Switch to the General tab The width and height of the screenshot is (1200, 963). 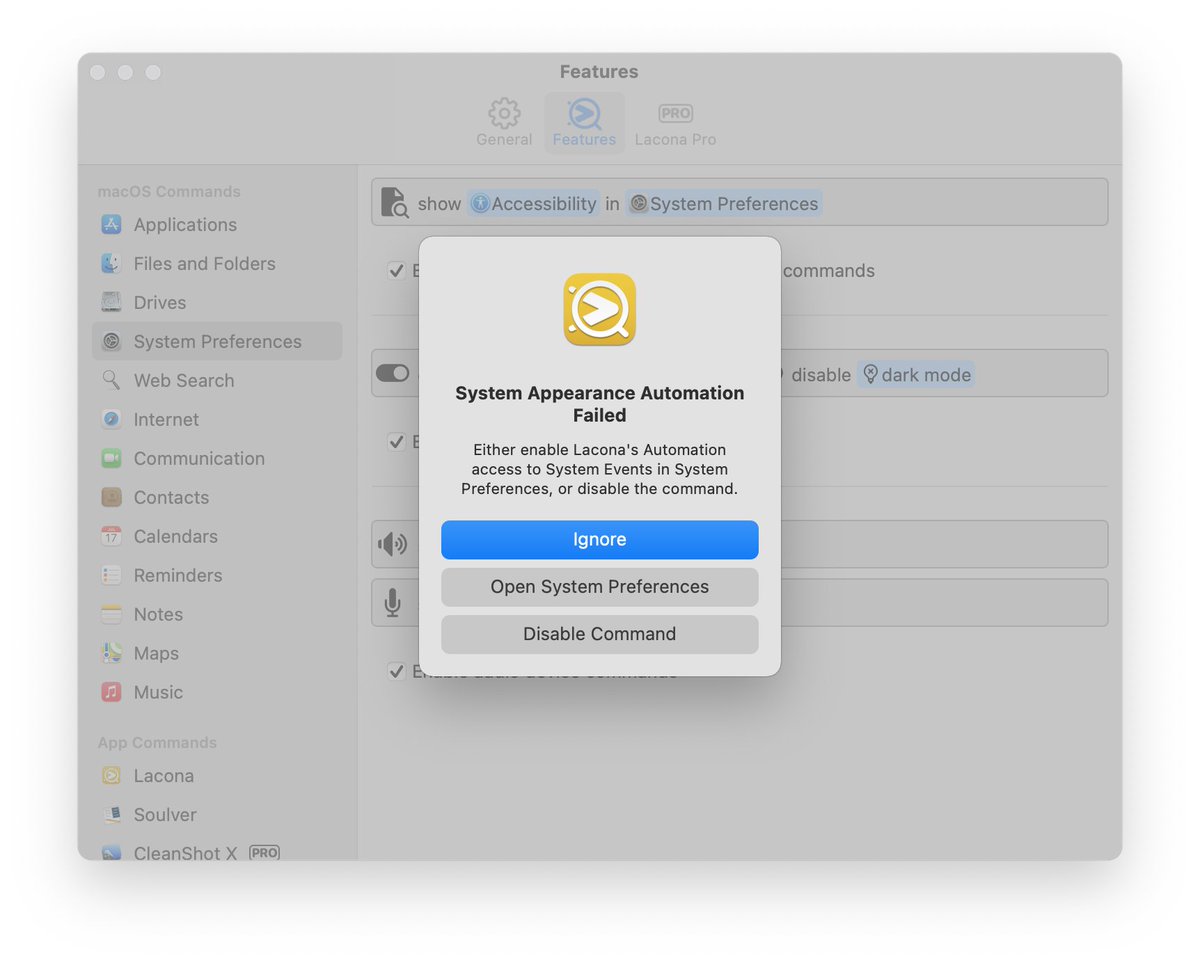coord(504,123)
